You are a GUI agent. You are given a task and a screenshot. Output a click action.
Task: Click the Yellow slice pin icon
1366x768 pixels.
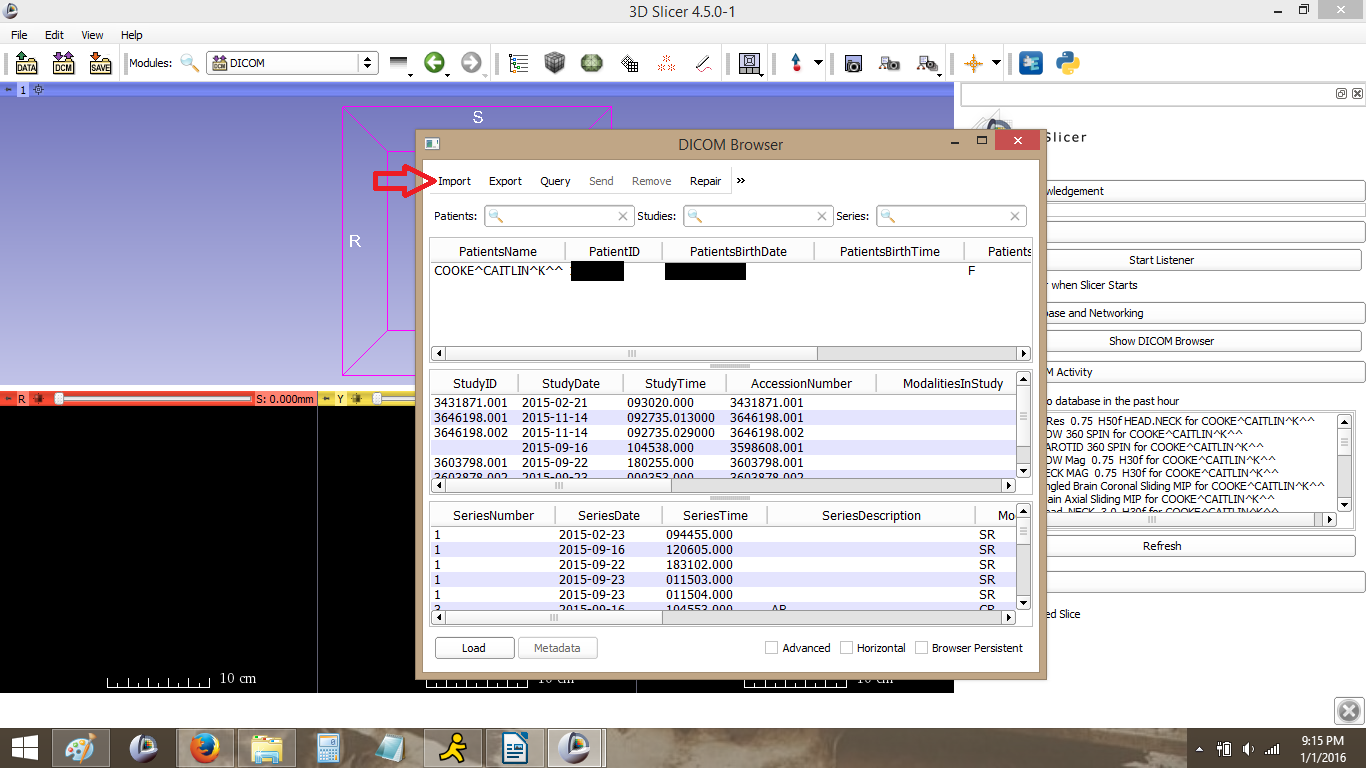pos(326,398)
